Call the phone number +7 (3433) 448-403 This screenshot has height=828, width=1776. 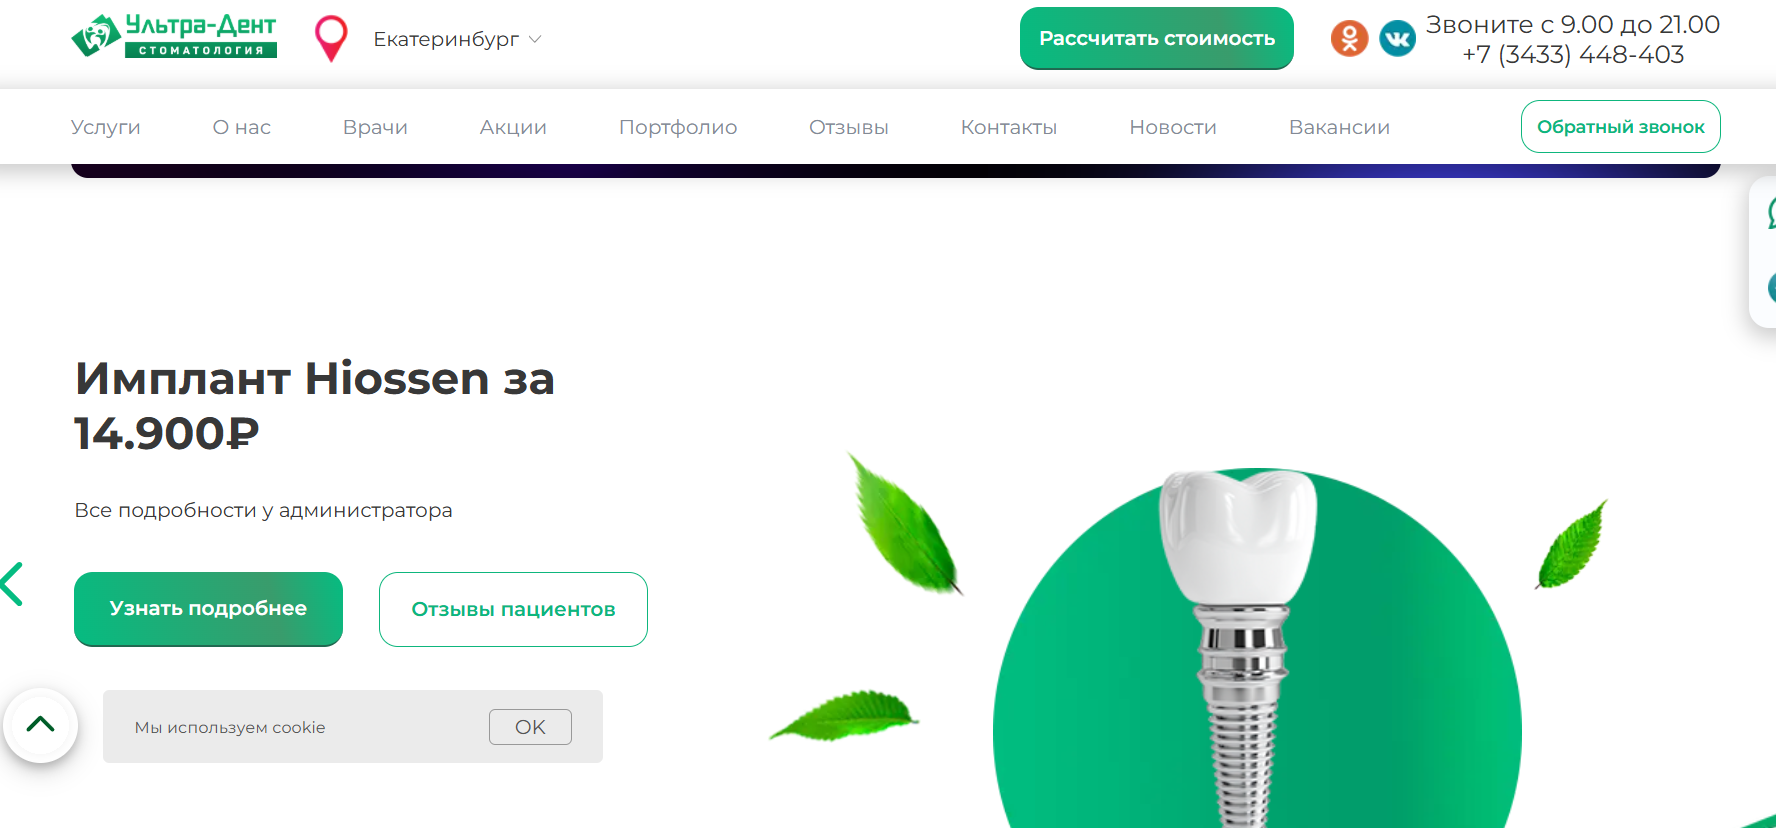(x=1573, y=54)
